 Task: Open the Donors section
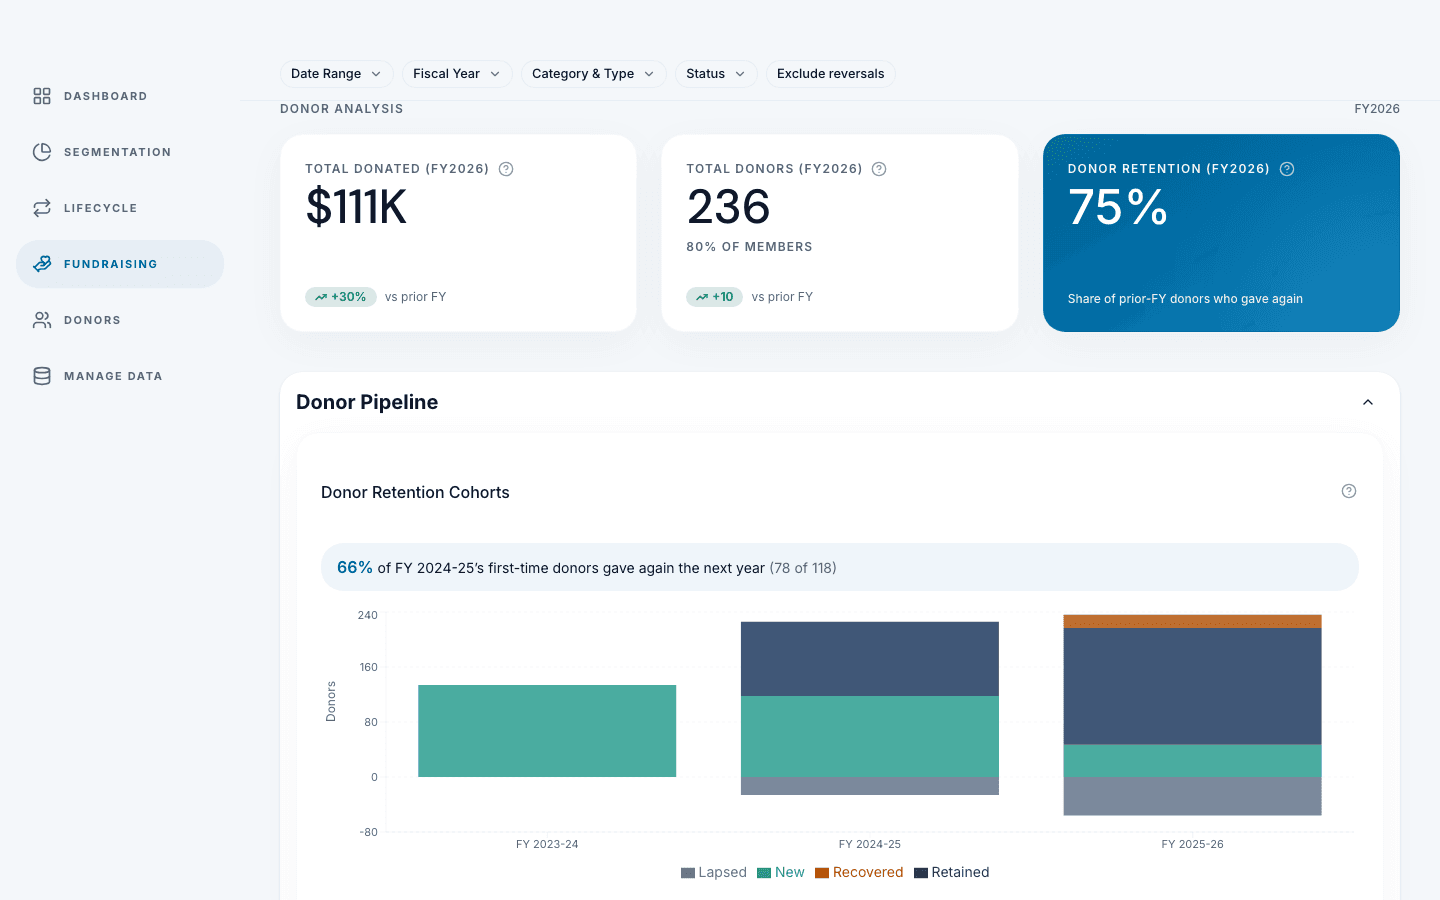click(120, 320)
